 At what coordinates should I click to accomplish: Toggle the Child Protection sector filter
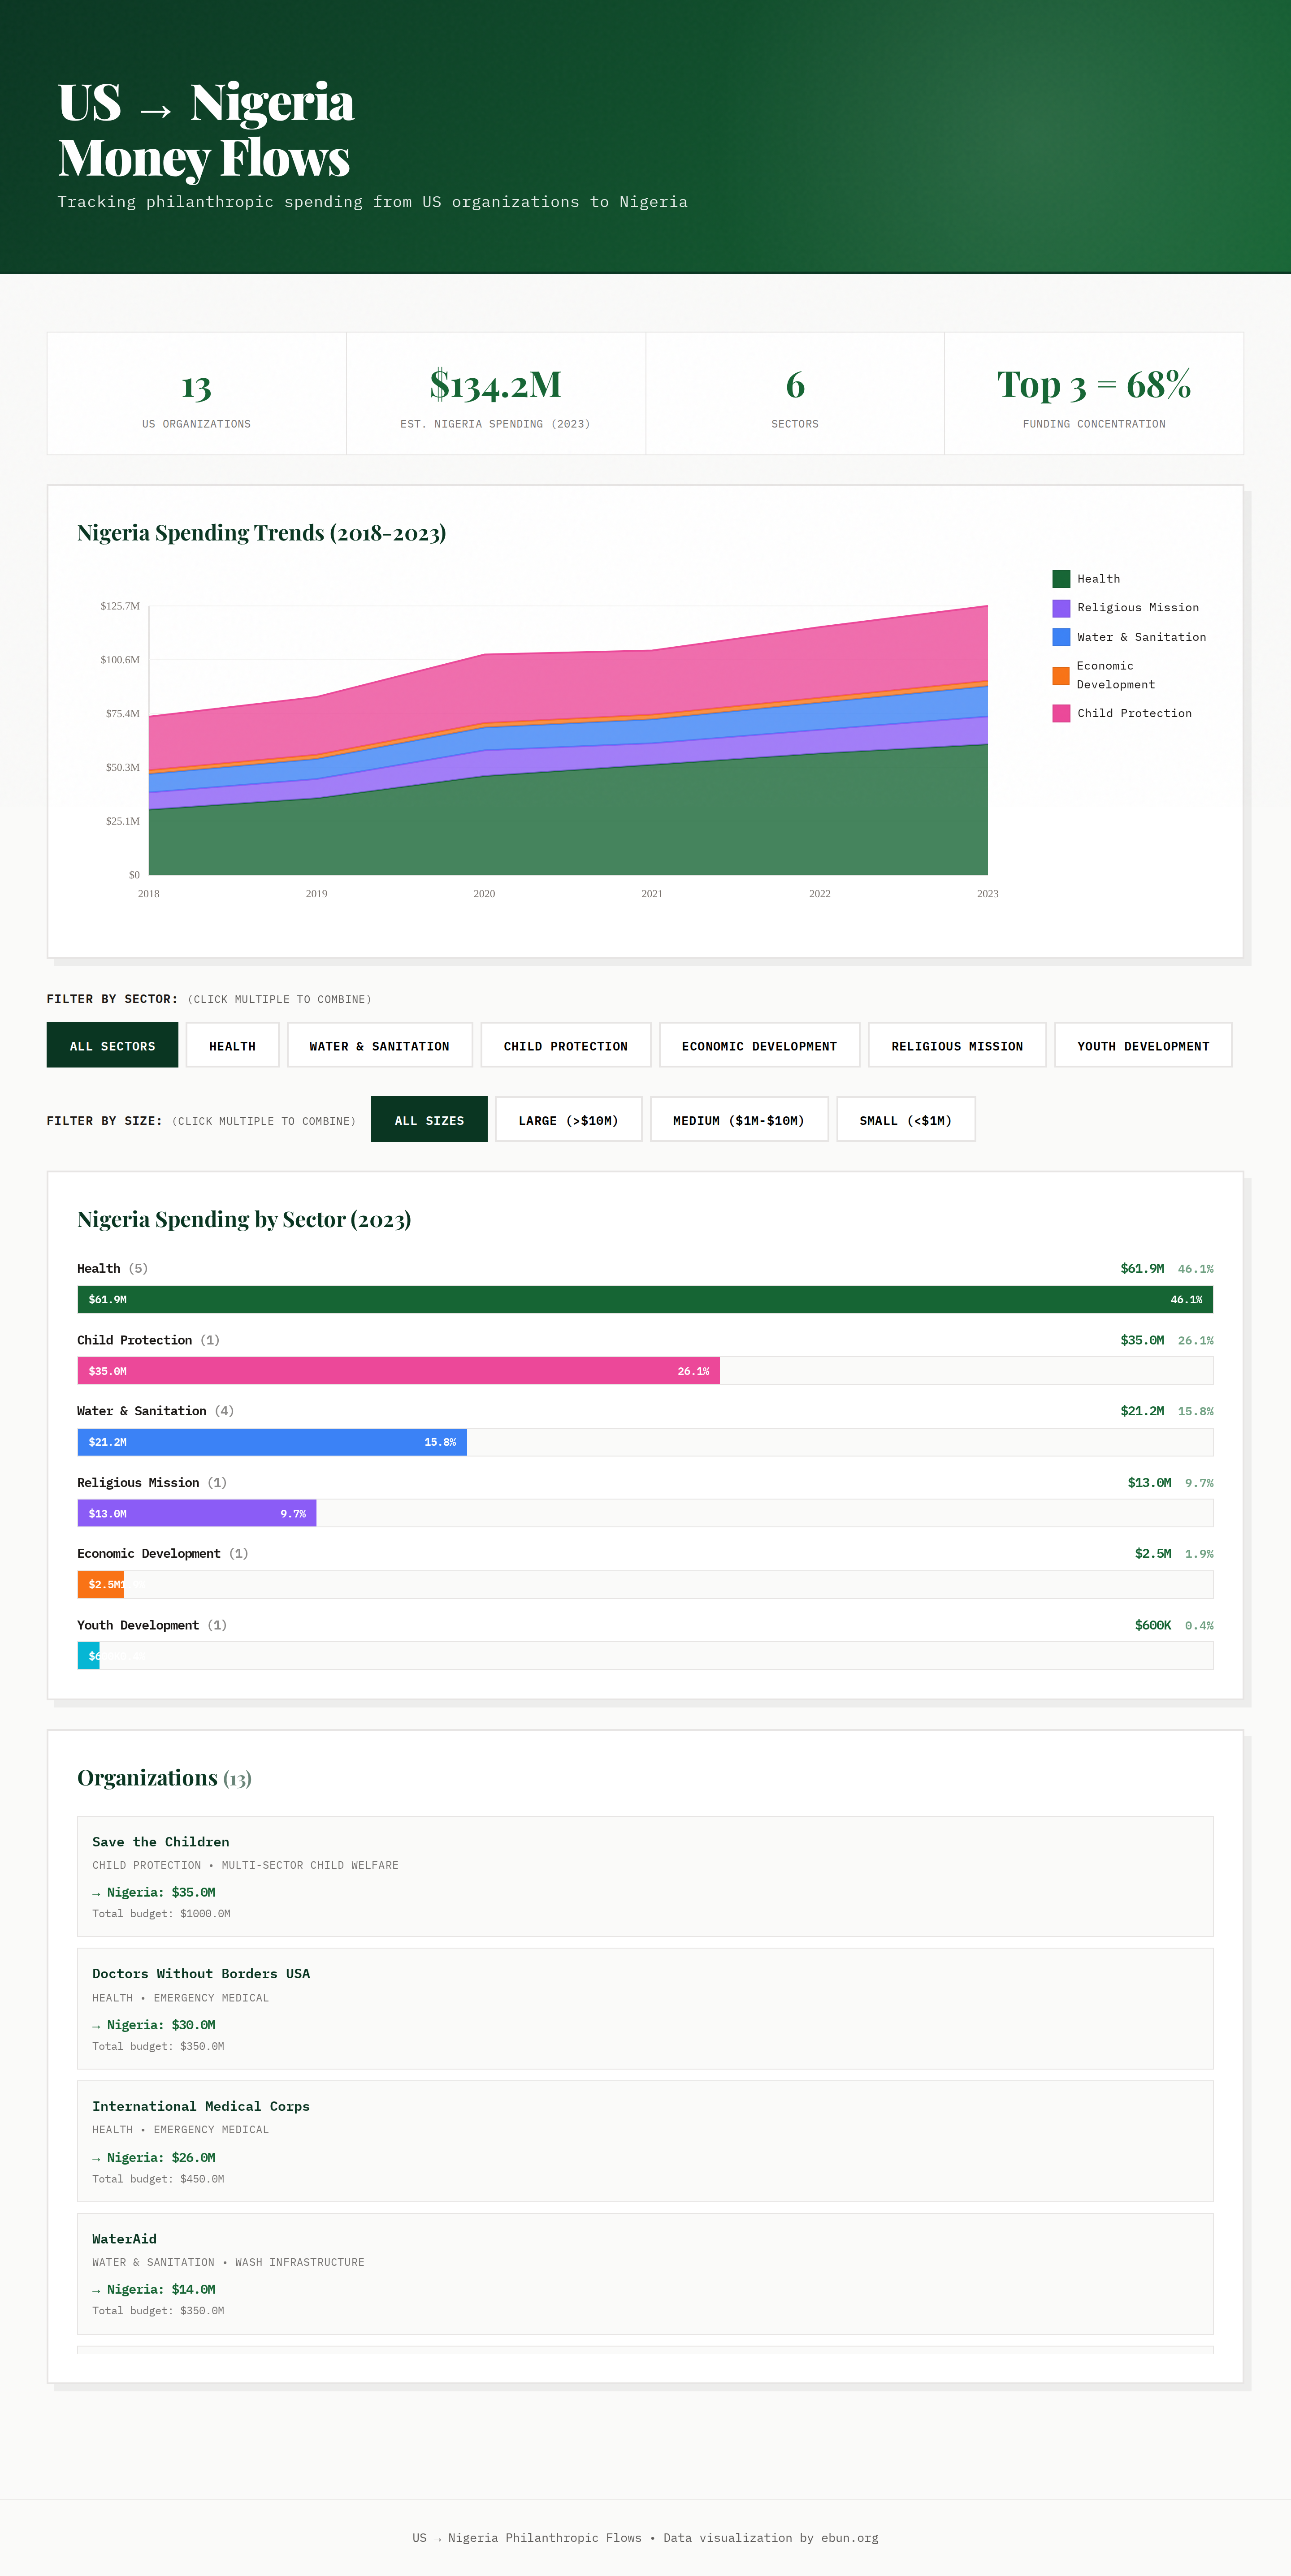coord(565,1045)
